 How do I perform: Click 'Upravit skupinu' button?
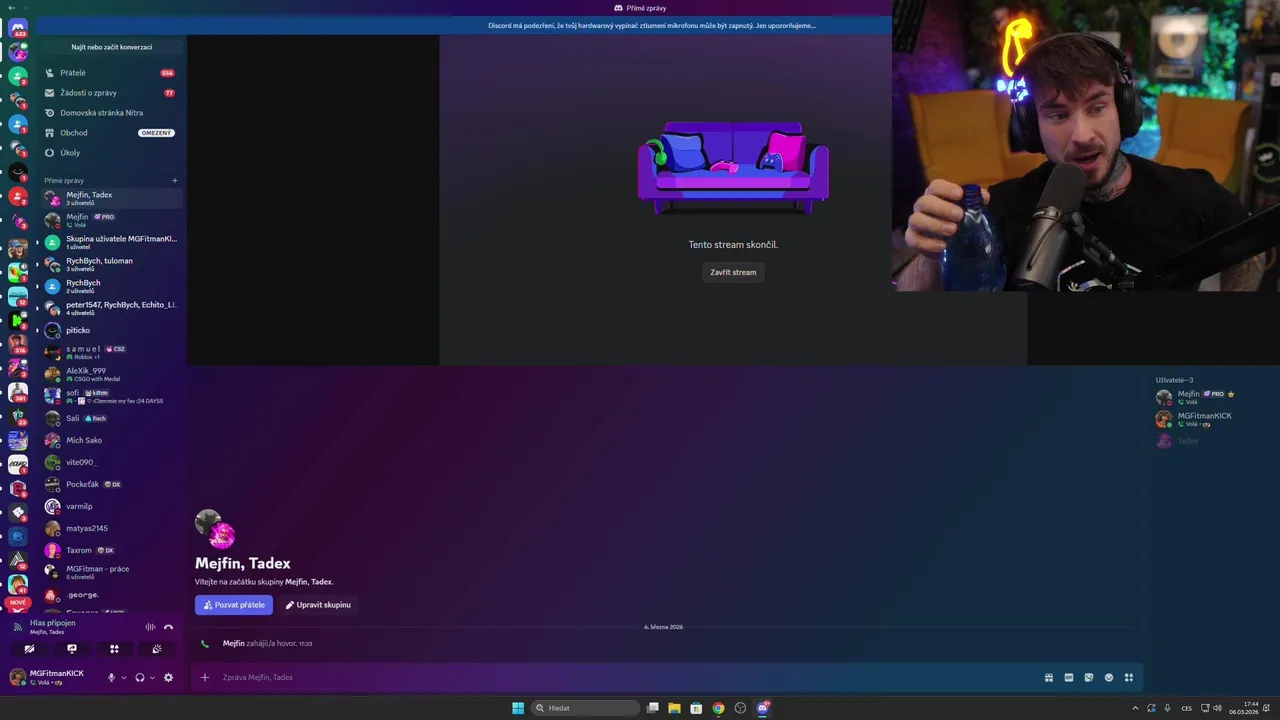pyautogui.click(x=318, y=605)
